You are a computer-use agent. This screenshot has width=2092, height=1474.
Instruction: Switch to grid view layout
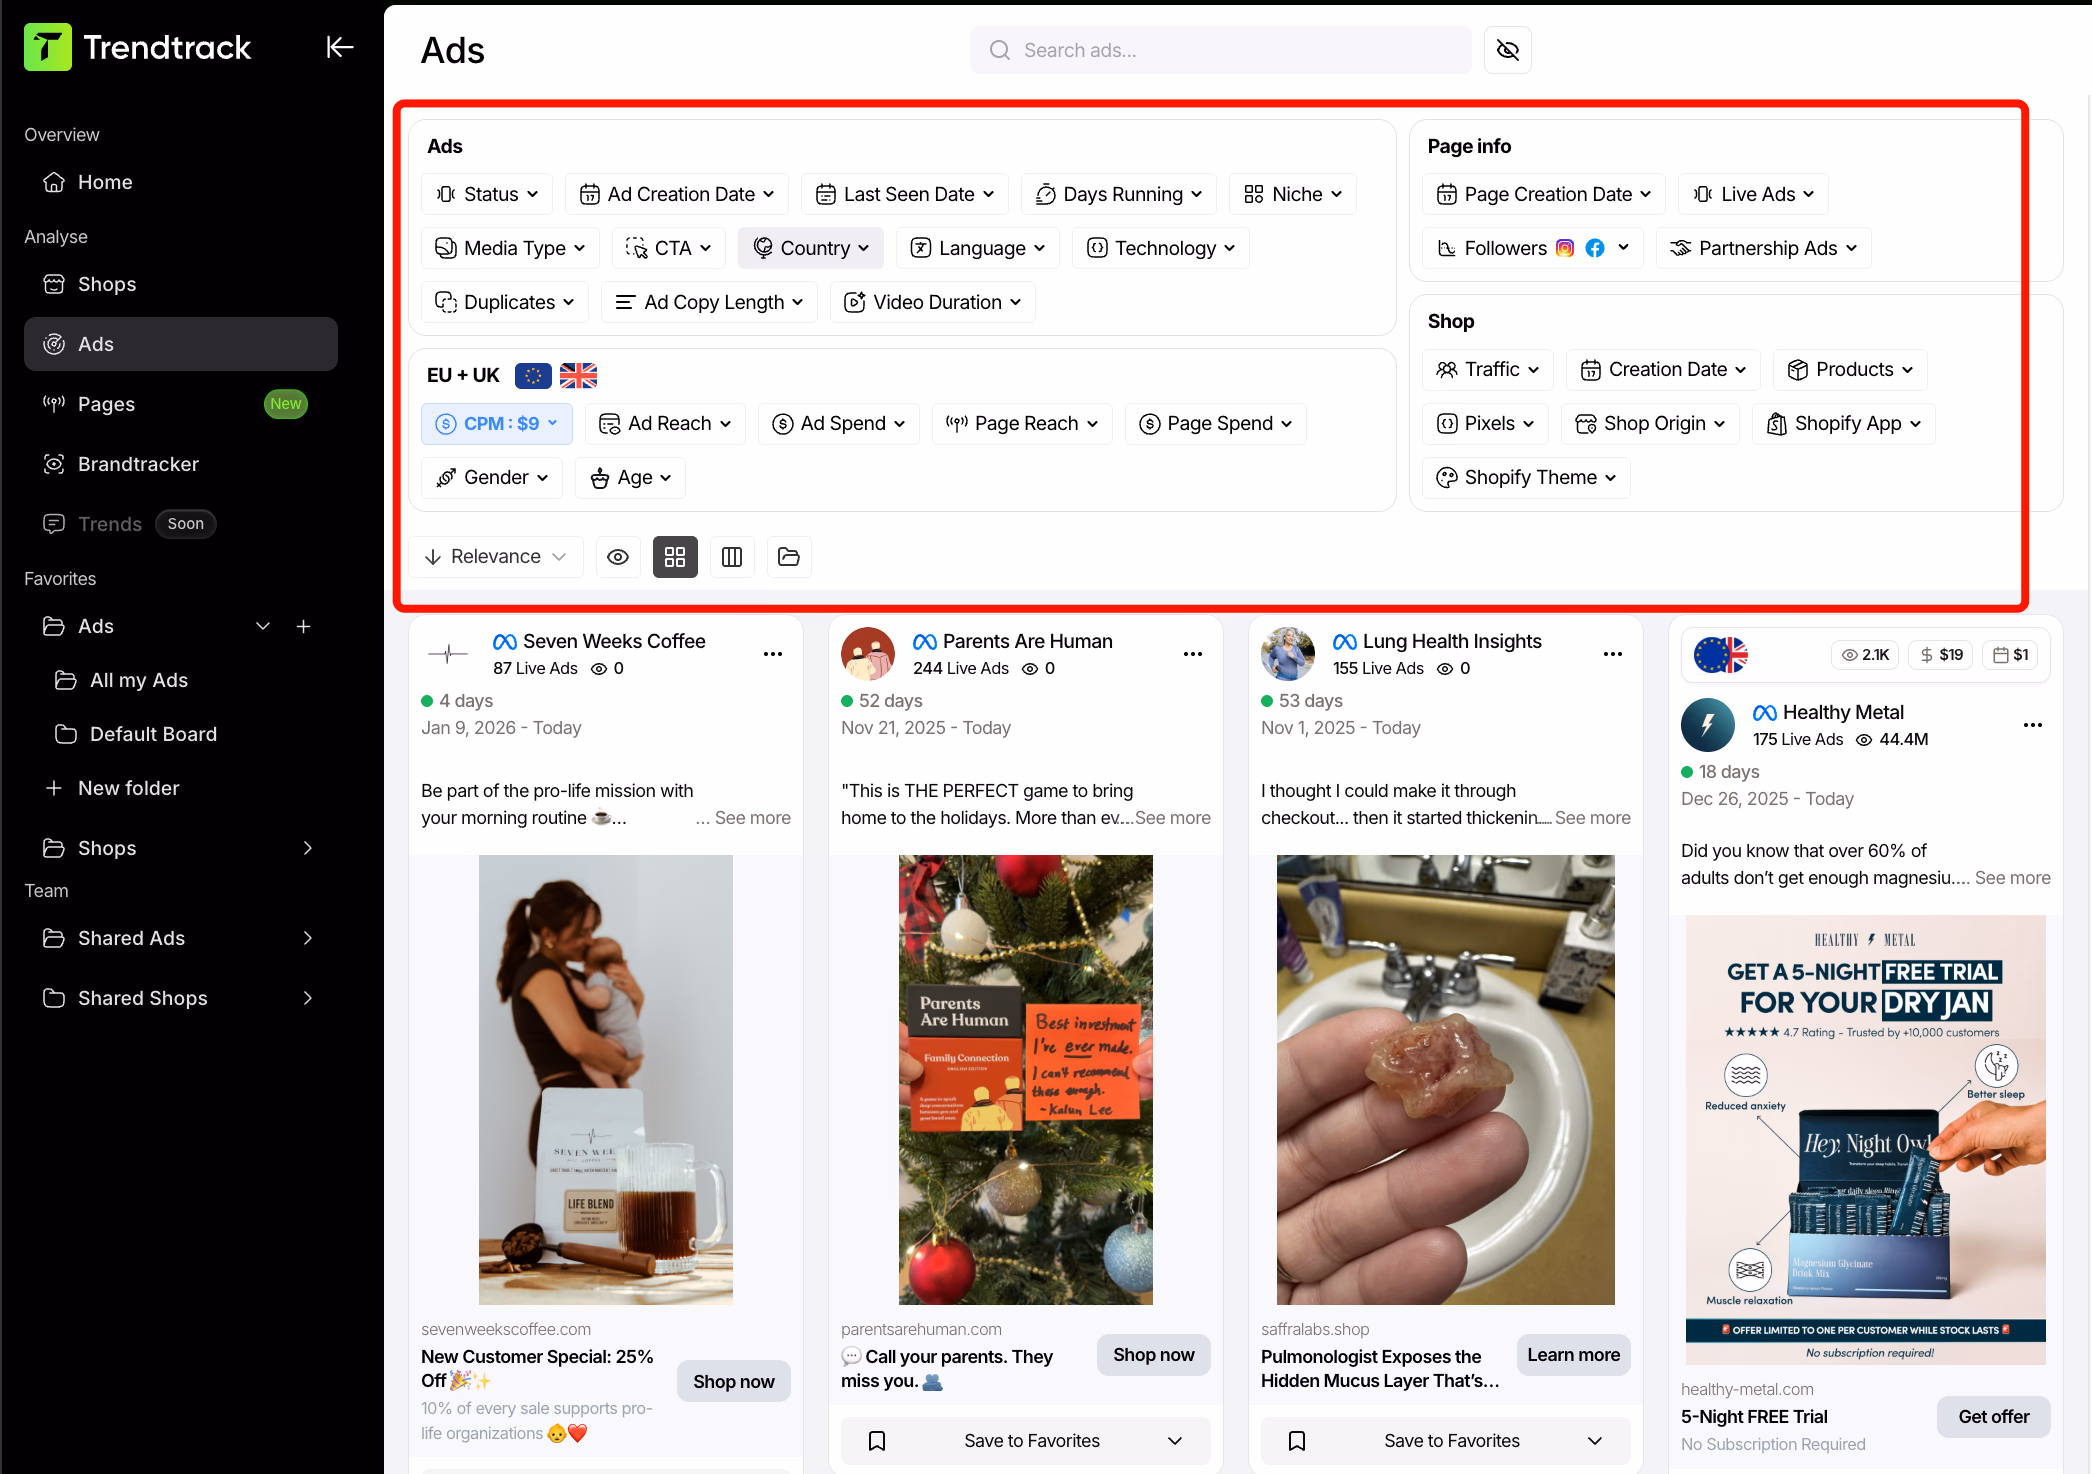[x=675, y=557]
